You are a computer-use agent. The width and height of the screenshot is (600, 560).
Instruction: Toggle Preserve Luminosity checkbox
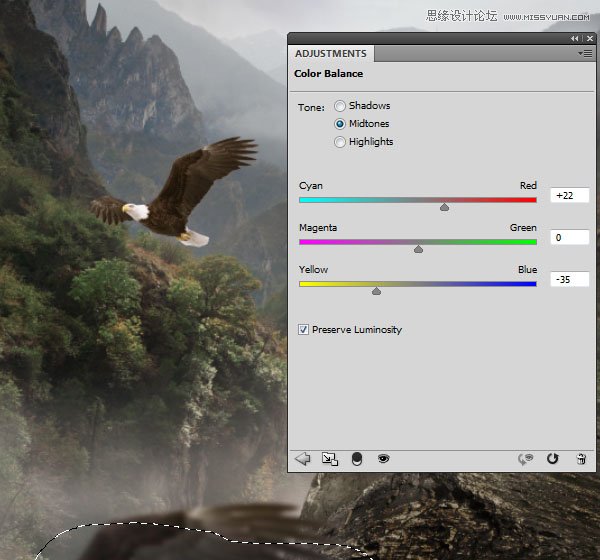[x=303, y=330]
